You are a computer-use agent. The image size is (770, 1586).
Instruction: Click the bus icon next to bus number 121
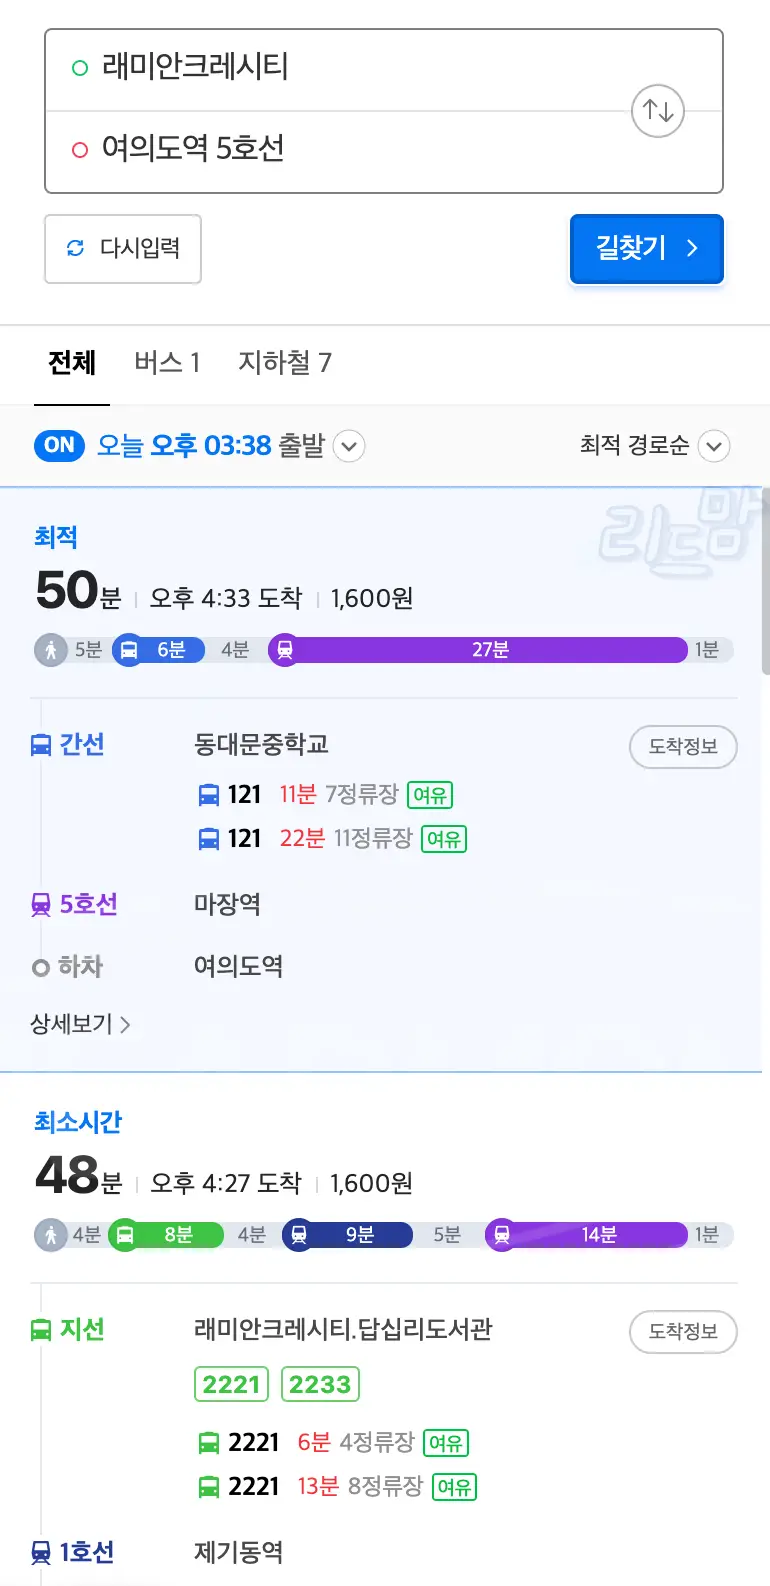tap(211, 794)
